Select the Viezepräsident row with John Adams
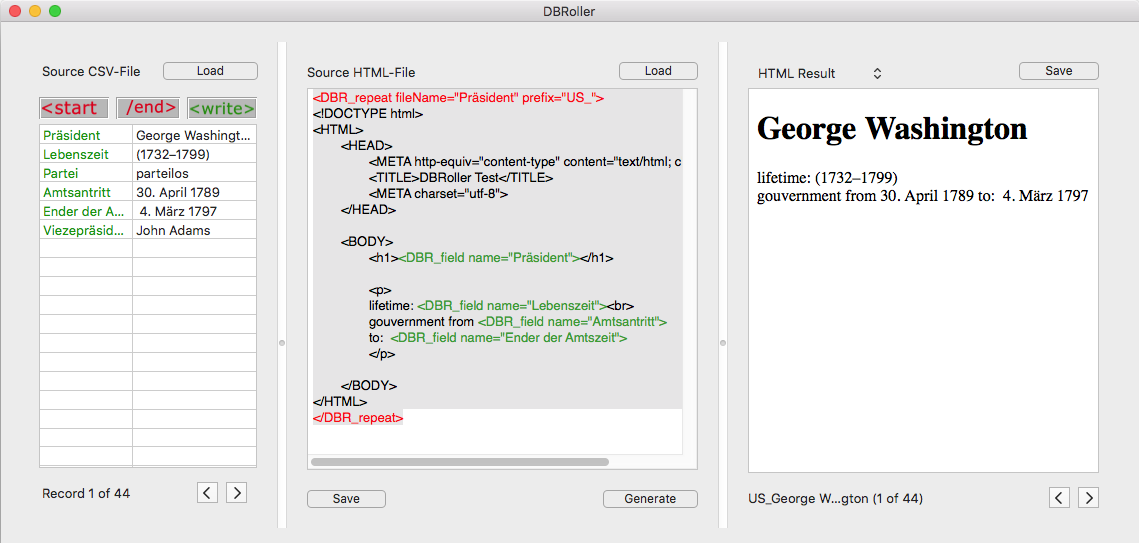1139x543 pixels. coord(147,230)
